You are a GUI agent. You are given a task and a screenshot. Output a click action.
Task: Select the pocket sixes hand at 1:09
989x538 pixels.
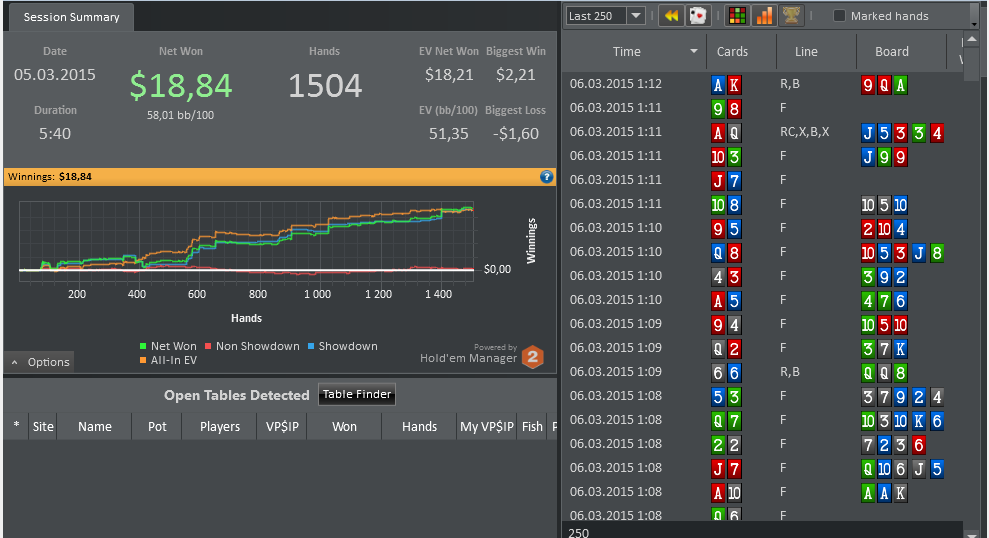click(x=762, y=371)
